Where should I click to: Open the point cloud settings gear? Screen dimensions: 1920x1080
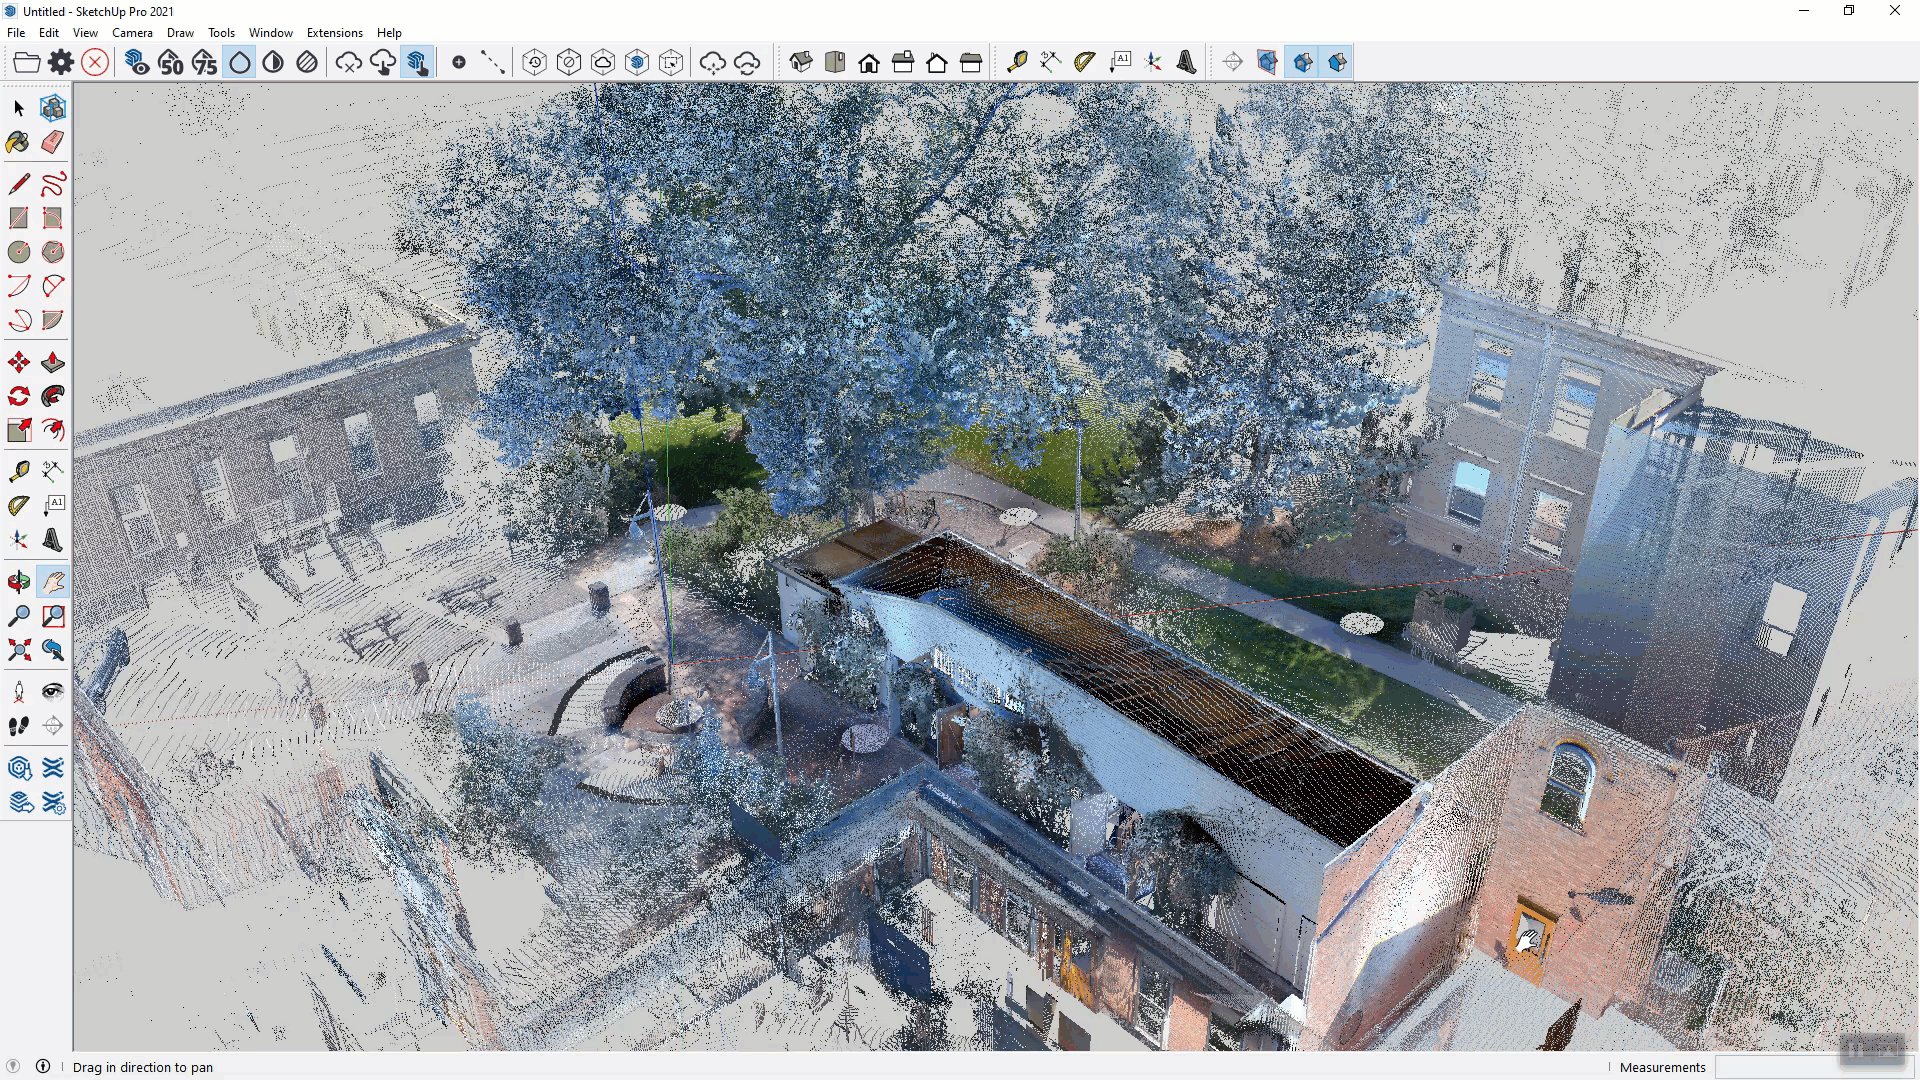click(x=60, y=61)
